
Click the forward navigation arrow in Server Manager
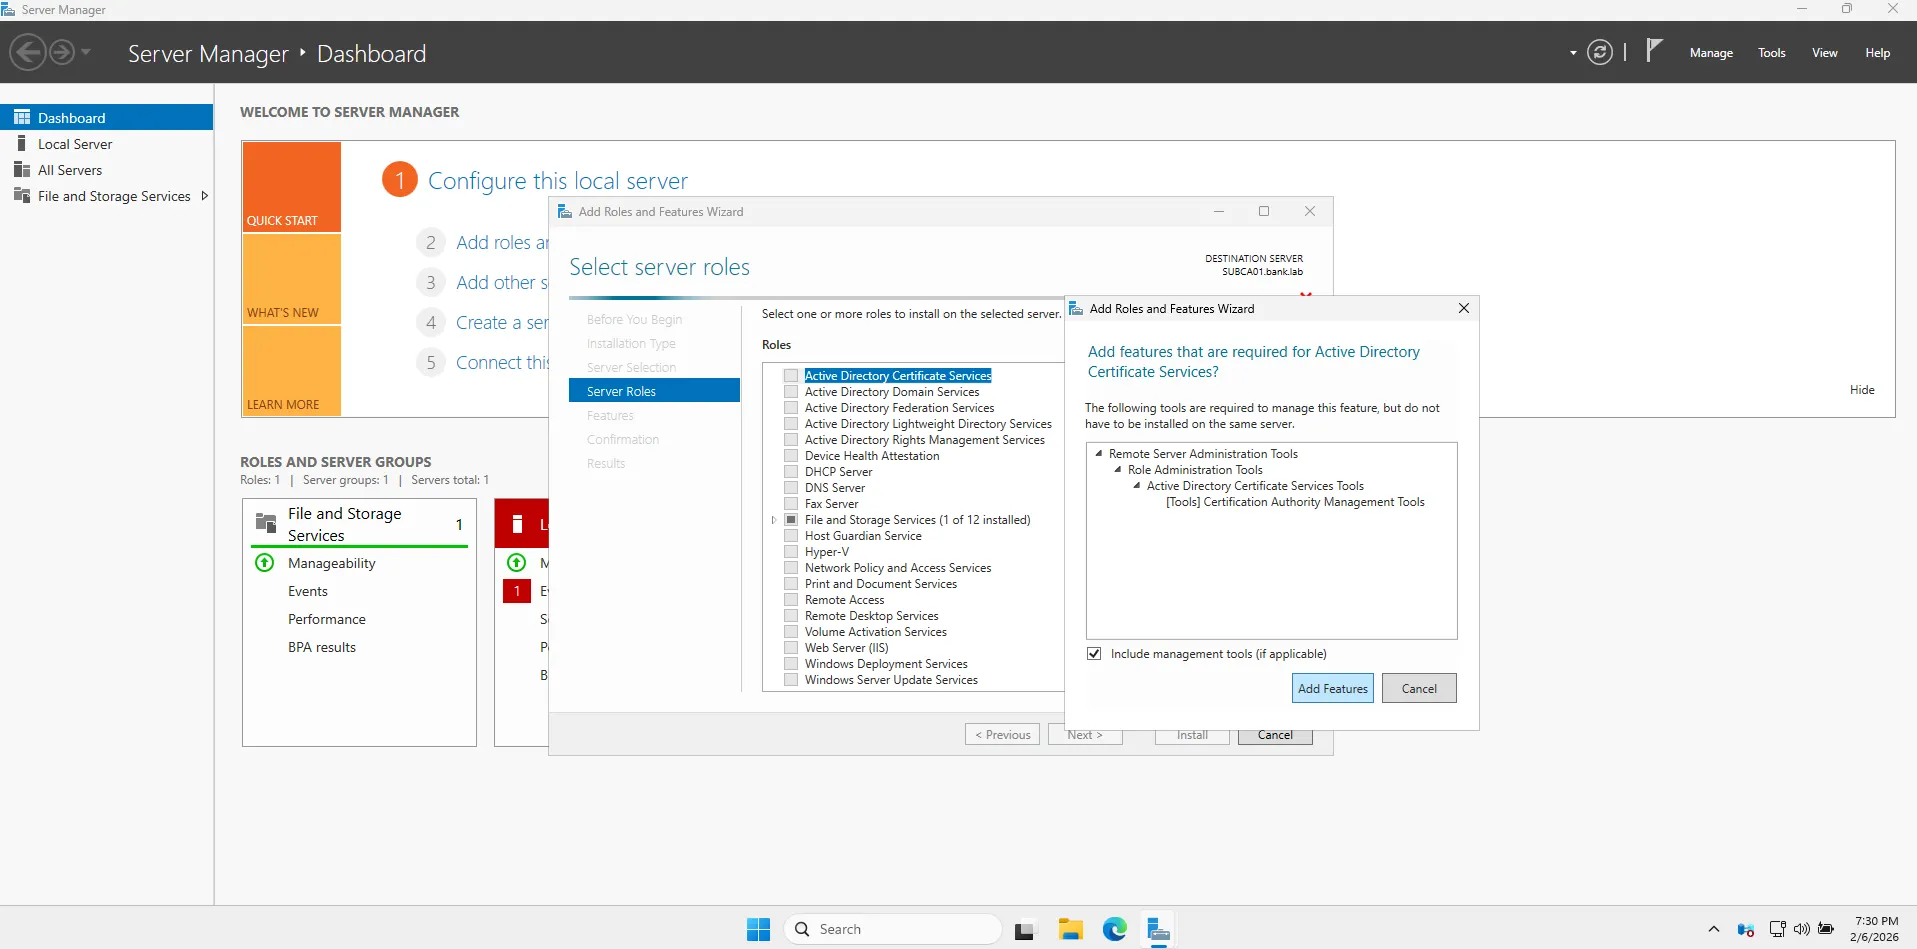pyautogui.click(x=62, y=52)
